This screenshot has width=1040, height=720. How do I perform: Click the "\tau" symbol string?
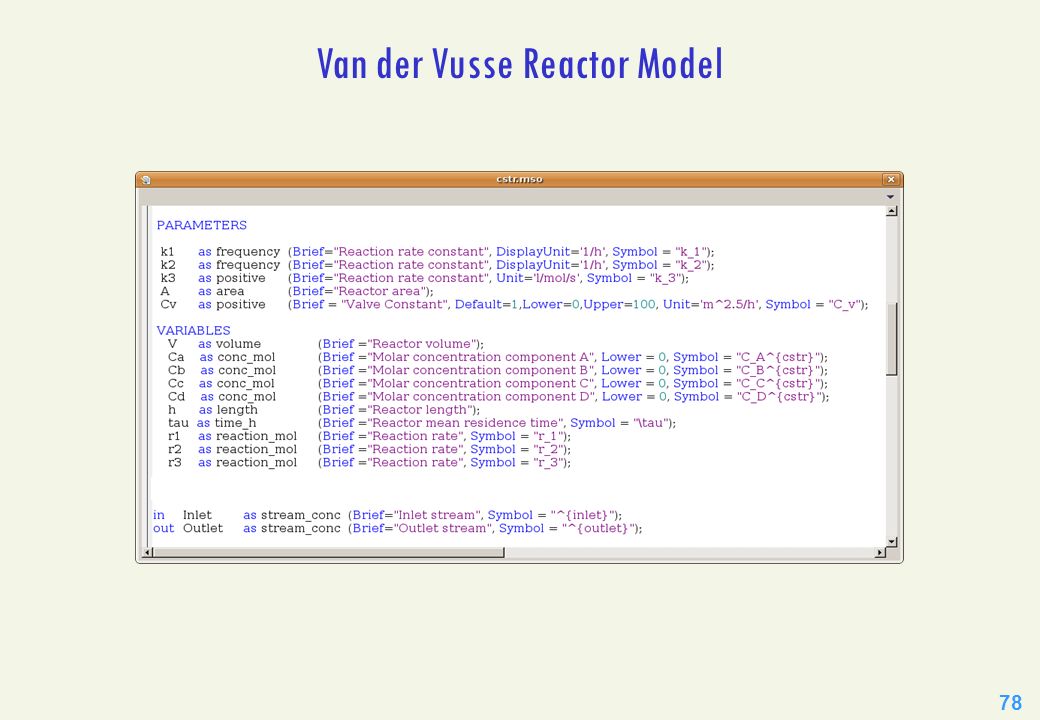(x=651, y=423)
